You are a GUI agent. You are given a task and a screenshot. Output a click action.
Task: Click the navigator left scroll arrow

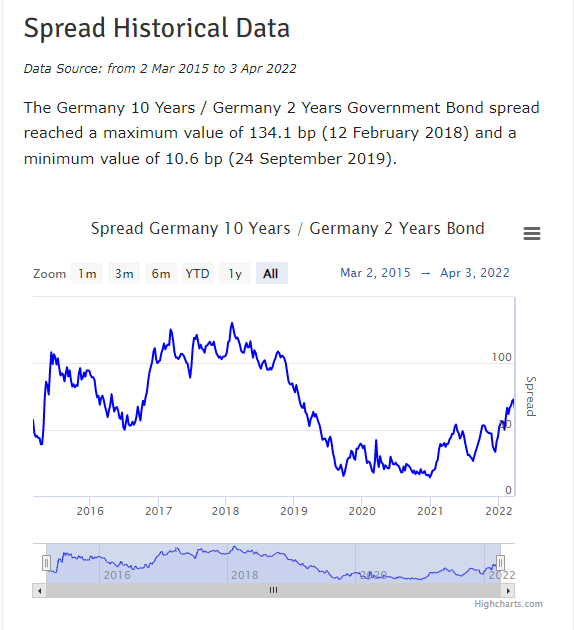(x=39, y=591)
